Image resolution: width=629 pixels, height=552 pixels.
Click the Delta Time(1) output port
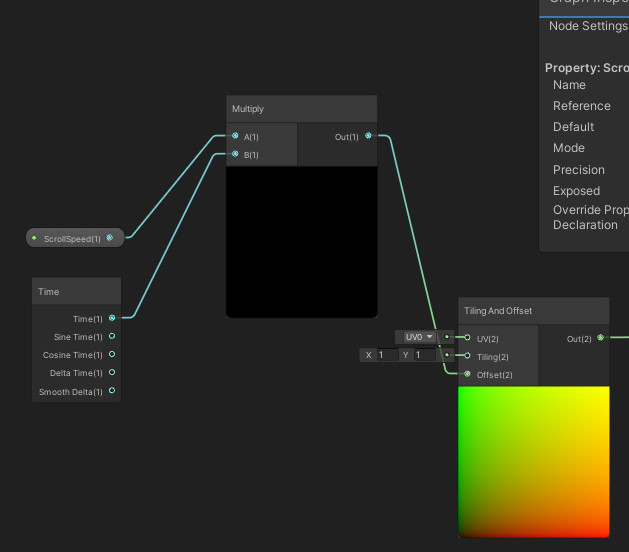coord(112,373)
